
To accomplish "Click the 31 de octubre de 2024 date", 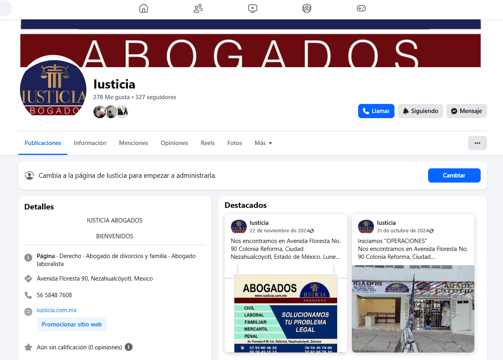I will coord(403,231).
